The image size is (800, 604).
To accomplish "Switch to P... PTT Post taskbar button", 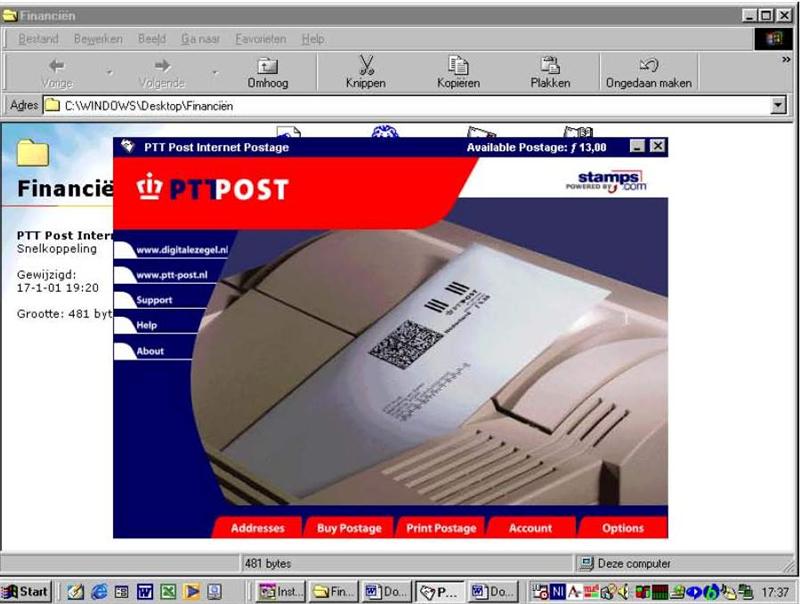I will pyautogui.click(x=440, y=592).
